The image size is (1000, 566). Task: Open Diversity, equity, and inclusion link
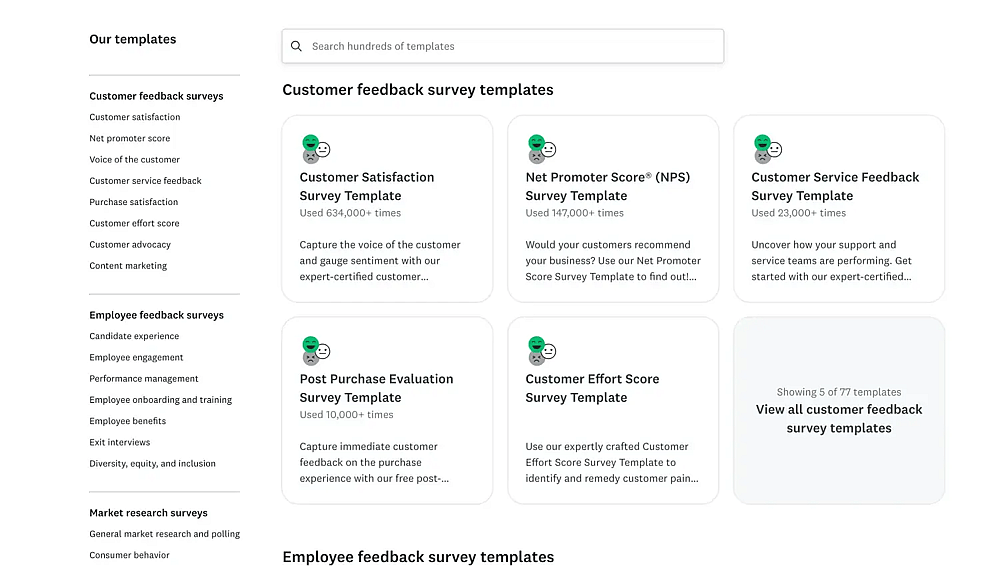[152, 463]
